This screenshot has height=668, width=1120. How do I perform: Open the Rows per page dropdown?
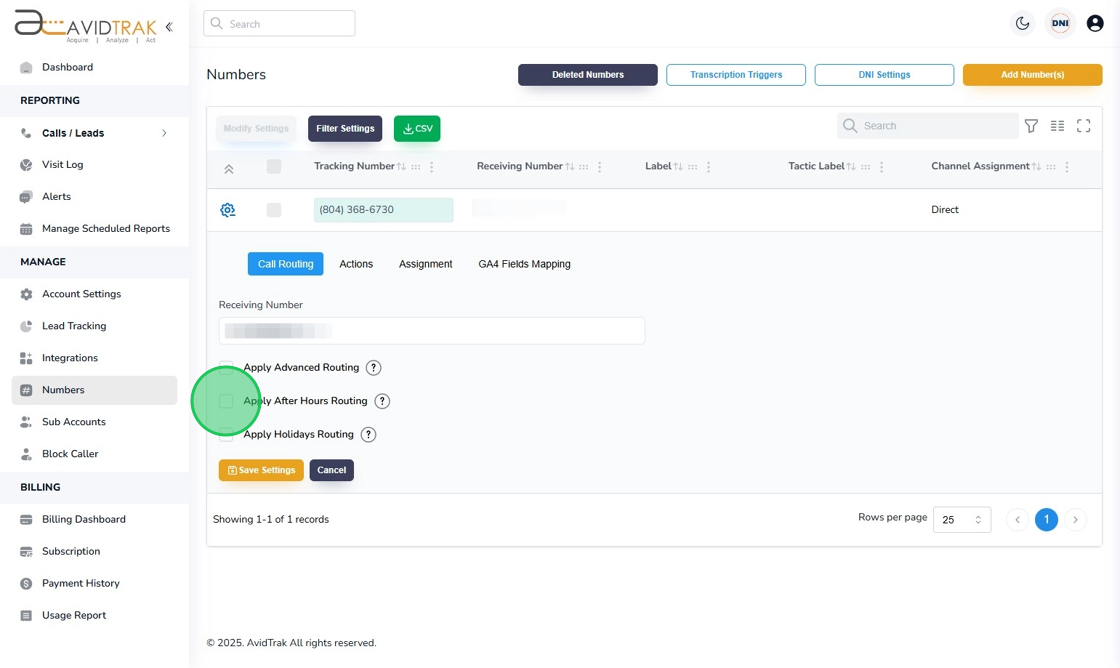click(961, 519)
